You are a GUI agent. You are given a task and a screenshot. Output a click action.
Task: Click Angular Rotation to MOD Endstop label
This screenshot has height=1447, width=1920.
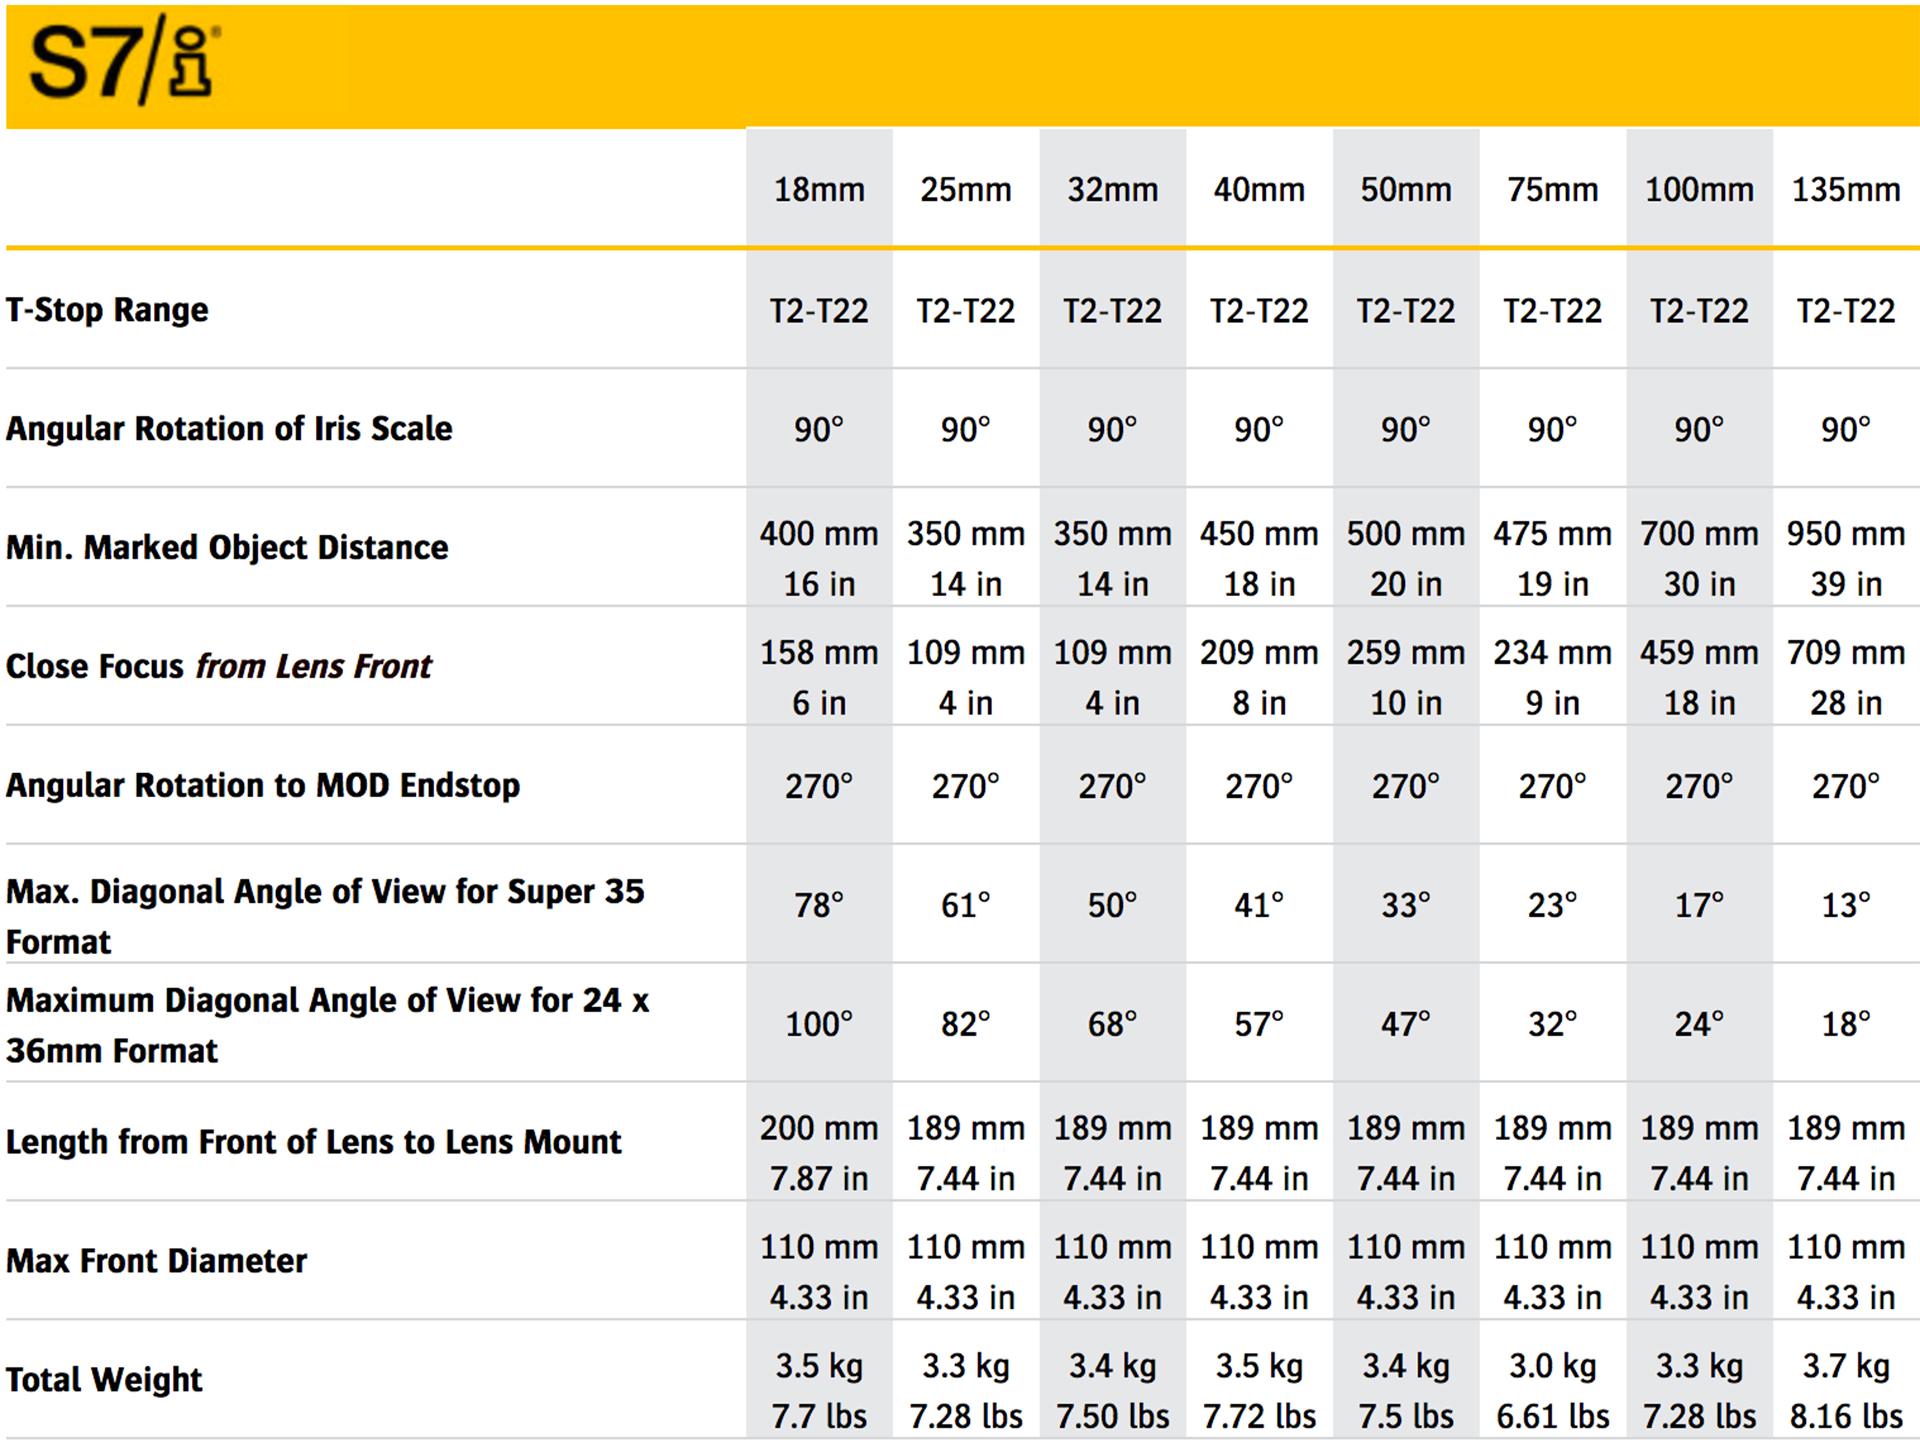pyautogui.click(x=263, y=786)
